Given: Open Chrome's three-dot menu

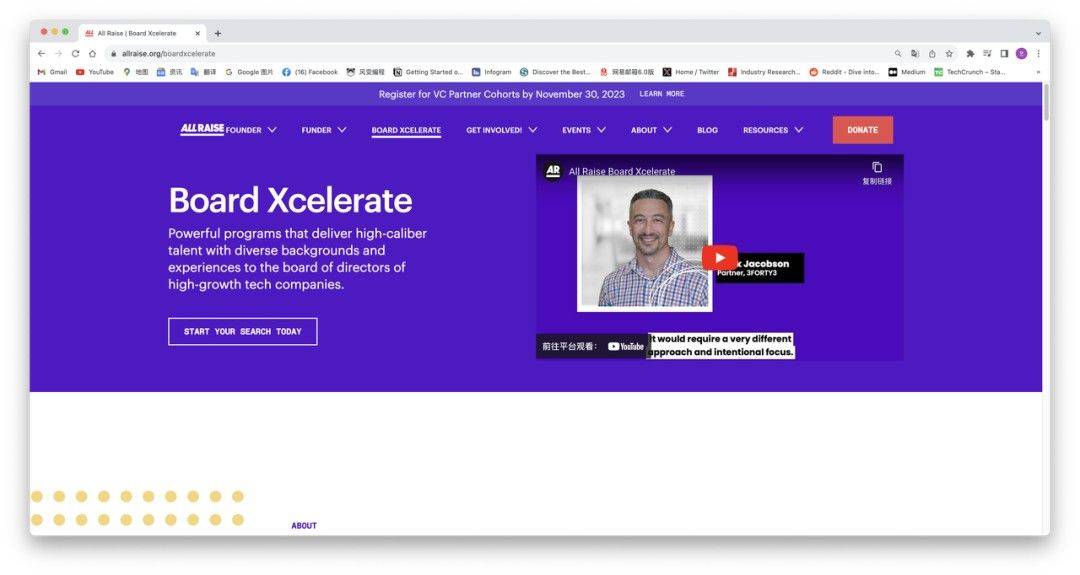Looking at the screenshot, I should click(x=1038, y=54).
